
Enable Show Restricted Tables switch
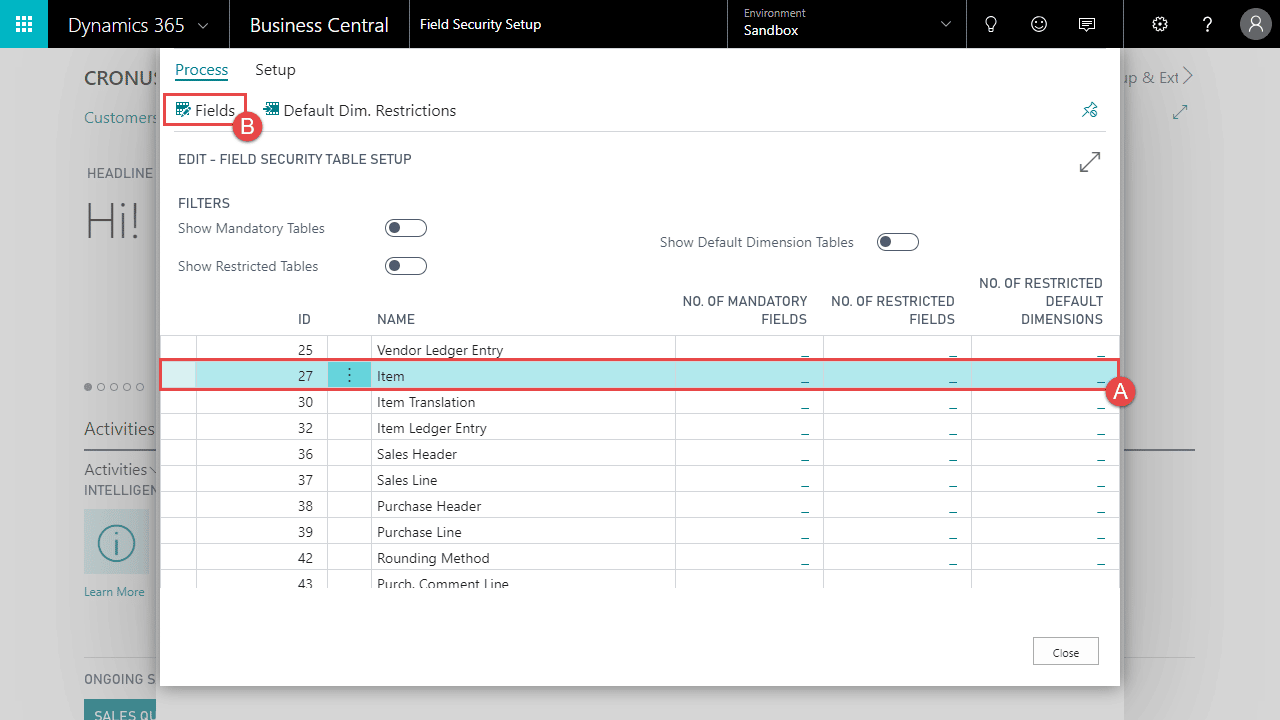tap(405, 266)
